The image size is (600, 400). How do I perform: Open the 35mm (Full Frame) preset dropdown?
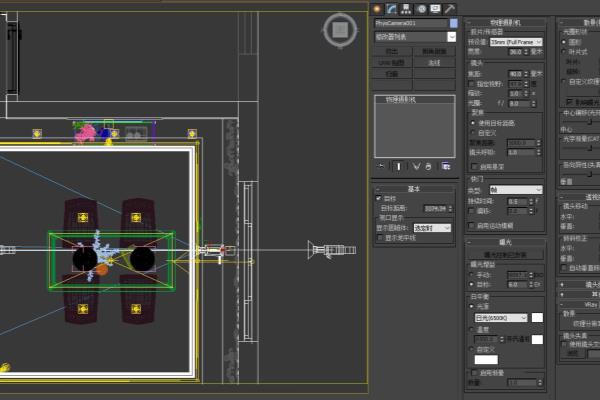[516, 42]
